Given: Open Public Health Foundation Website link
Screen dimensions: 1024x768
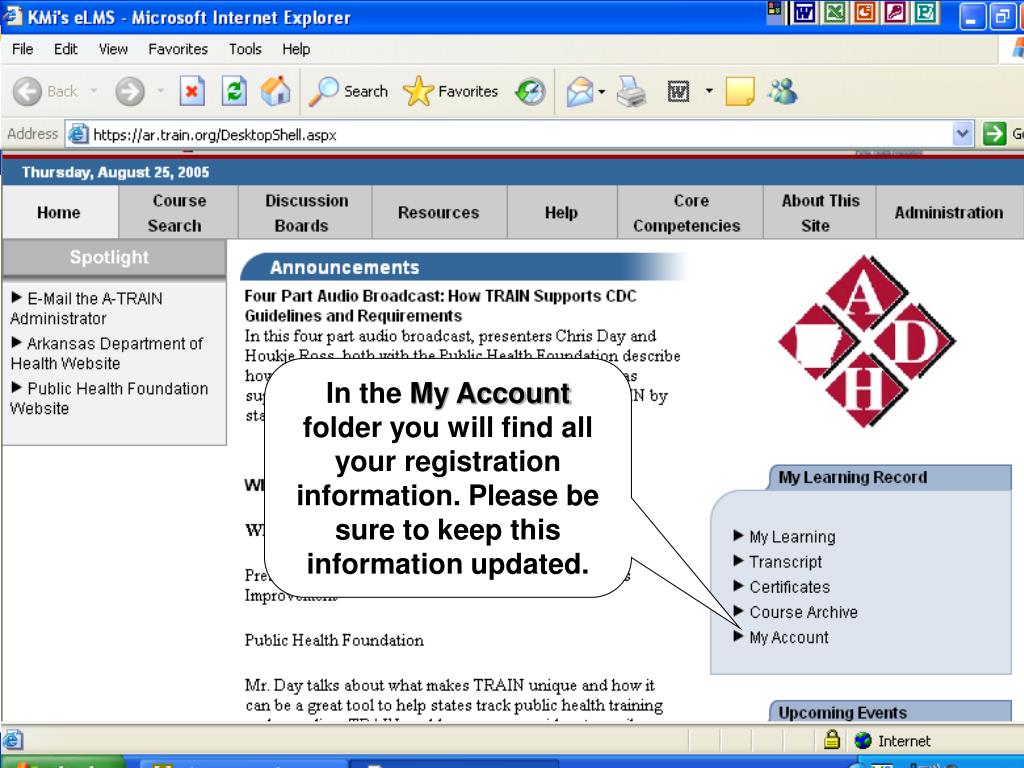Looking at the screenshot, I should point(109,398).
